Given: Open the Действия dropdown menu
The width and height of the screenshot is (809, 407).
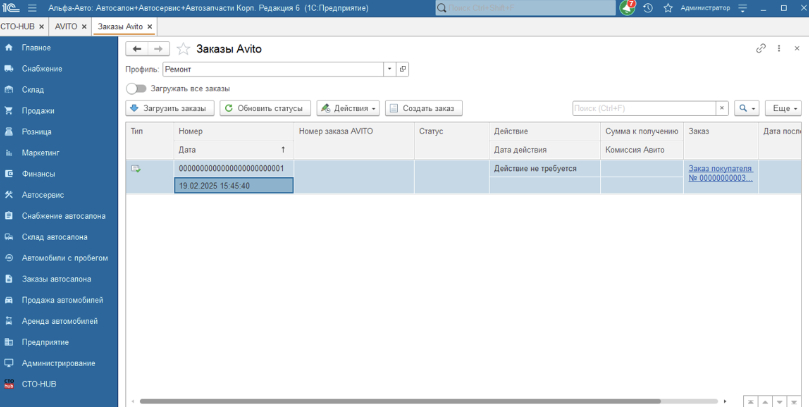Looking at the screenshot, I should pos(348,108).
